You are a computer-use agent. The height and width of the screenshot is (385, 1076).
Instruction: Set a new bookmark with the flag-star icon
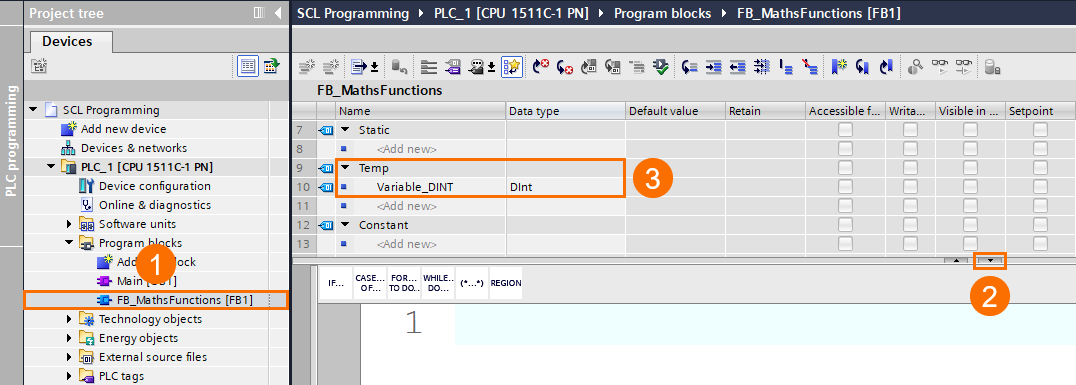point(839,67)
